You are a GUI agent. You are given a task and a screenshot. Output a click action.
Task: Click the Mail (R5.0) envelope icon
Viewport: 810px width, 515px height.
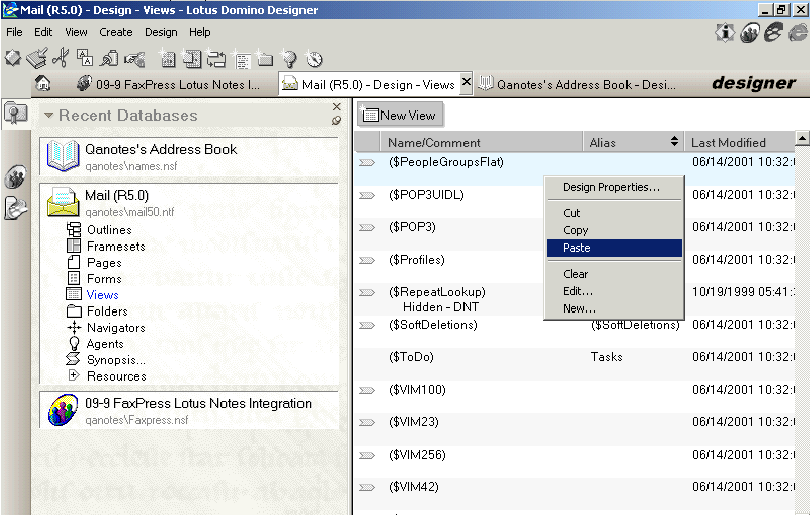point(63,202)
